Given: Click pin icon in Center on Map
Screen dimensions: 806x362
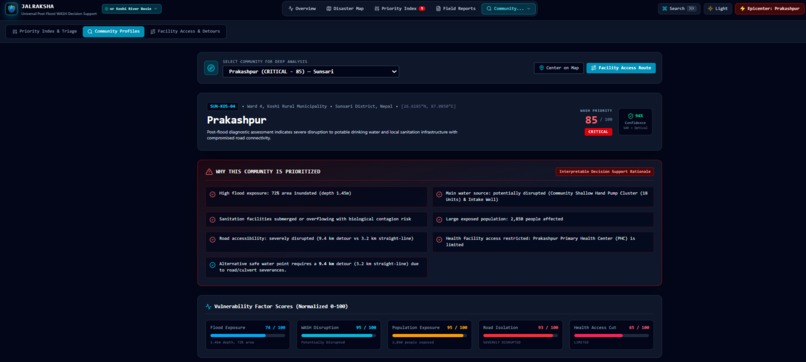Looking at the screenshot, I should (x=541, y=68).
